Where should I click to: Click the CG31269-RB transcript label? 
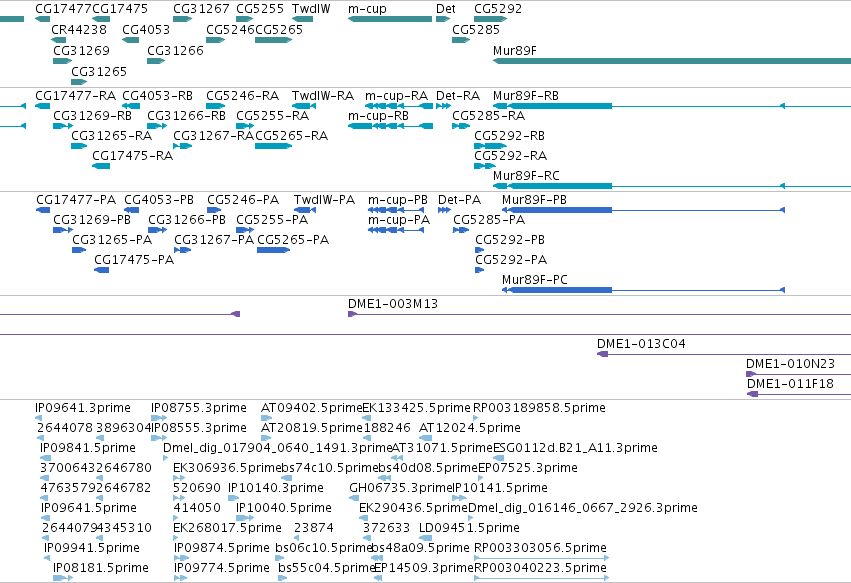click(x=92, y=116)
